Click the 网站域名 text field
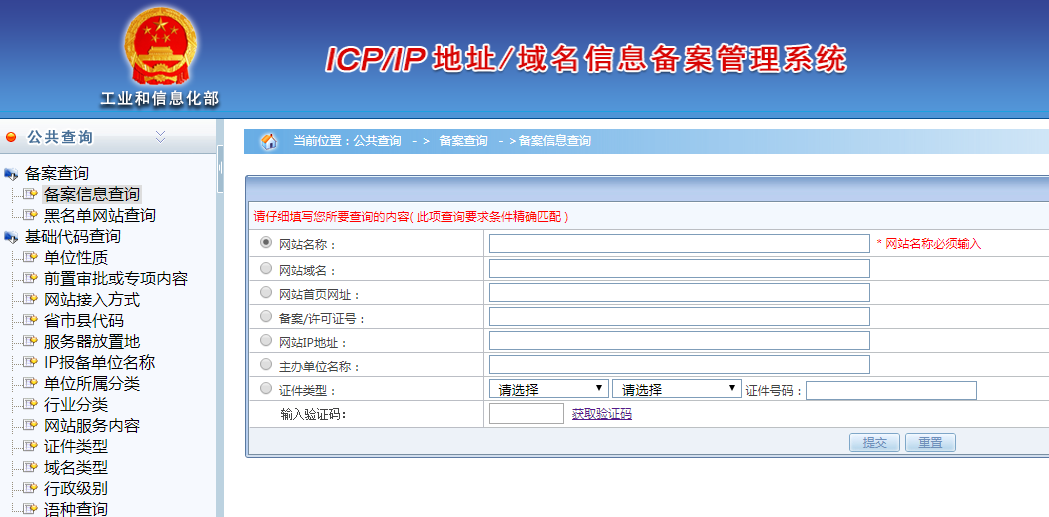This screenshot has height=517, width=1049. [x=679, y=268]
